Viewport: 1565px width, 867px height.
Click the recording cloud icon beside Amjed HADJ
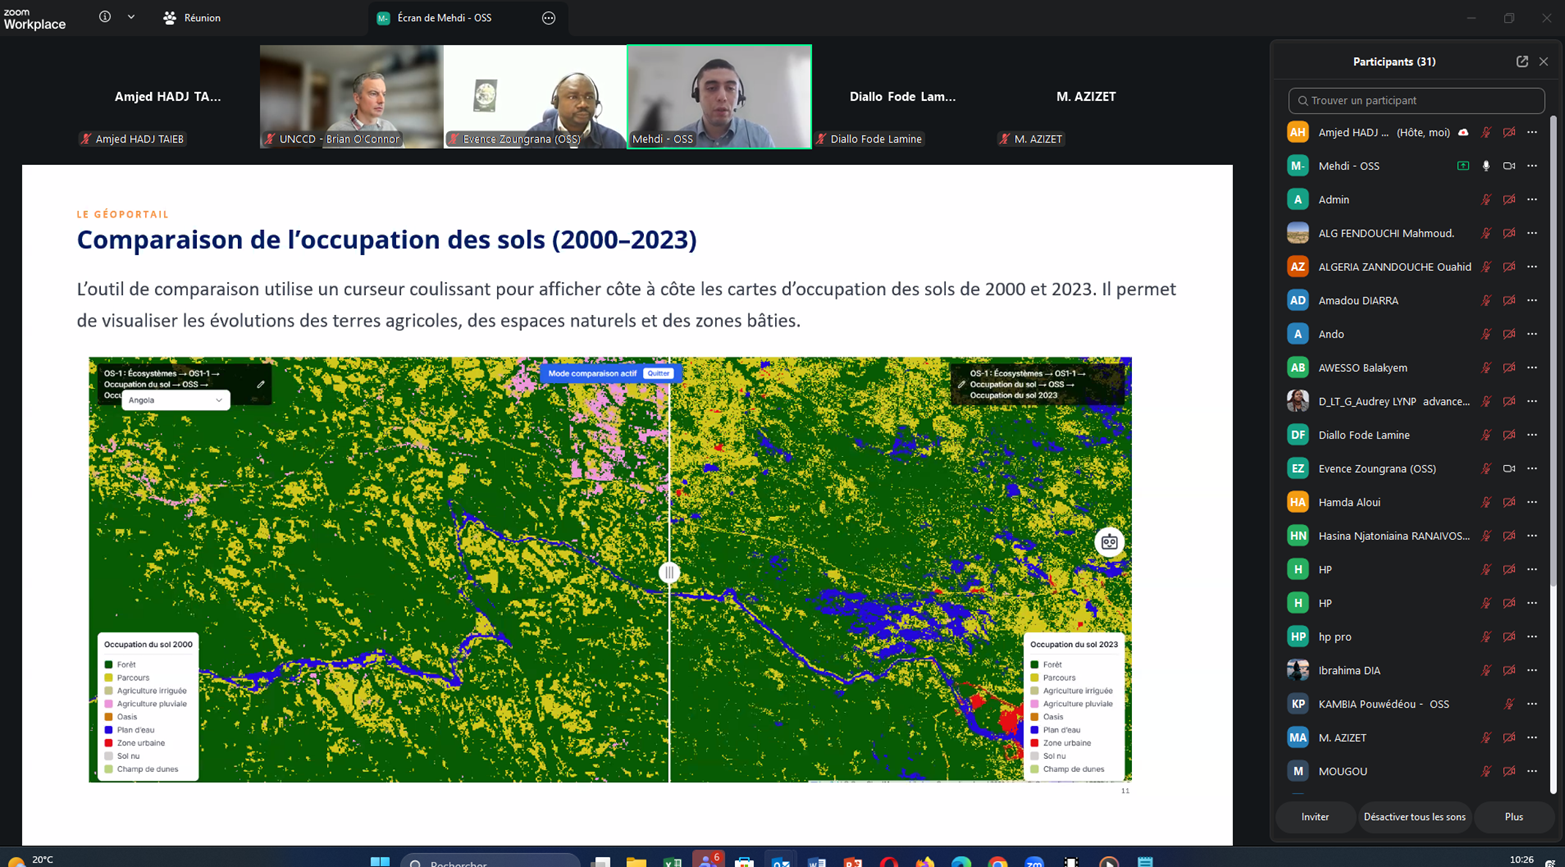point(1463,132)
